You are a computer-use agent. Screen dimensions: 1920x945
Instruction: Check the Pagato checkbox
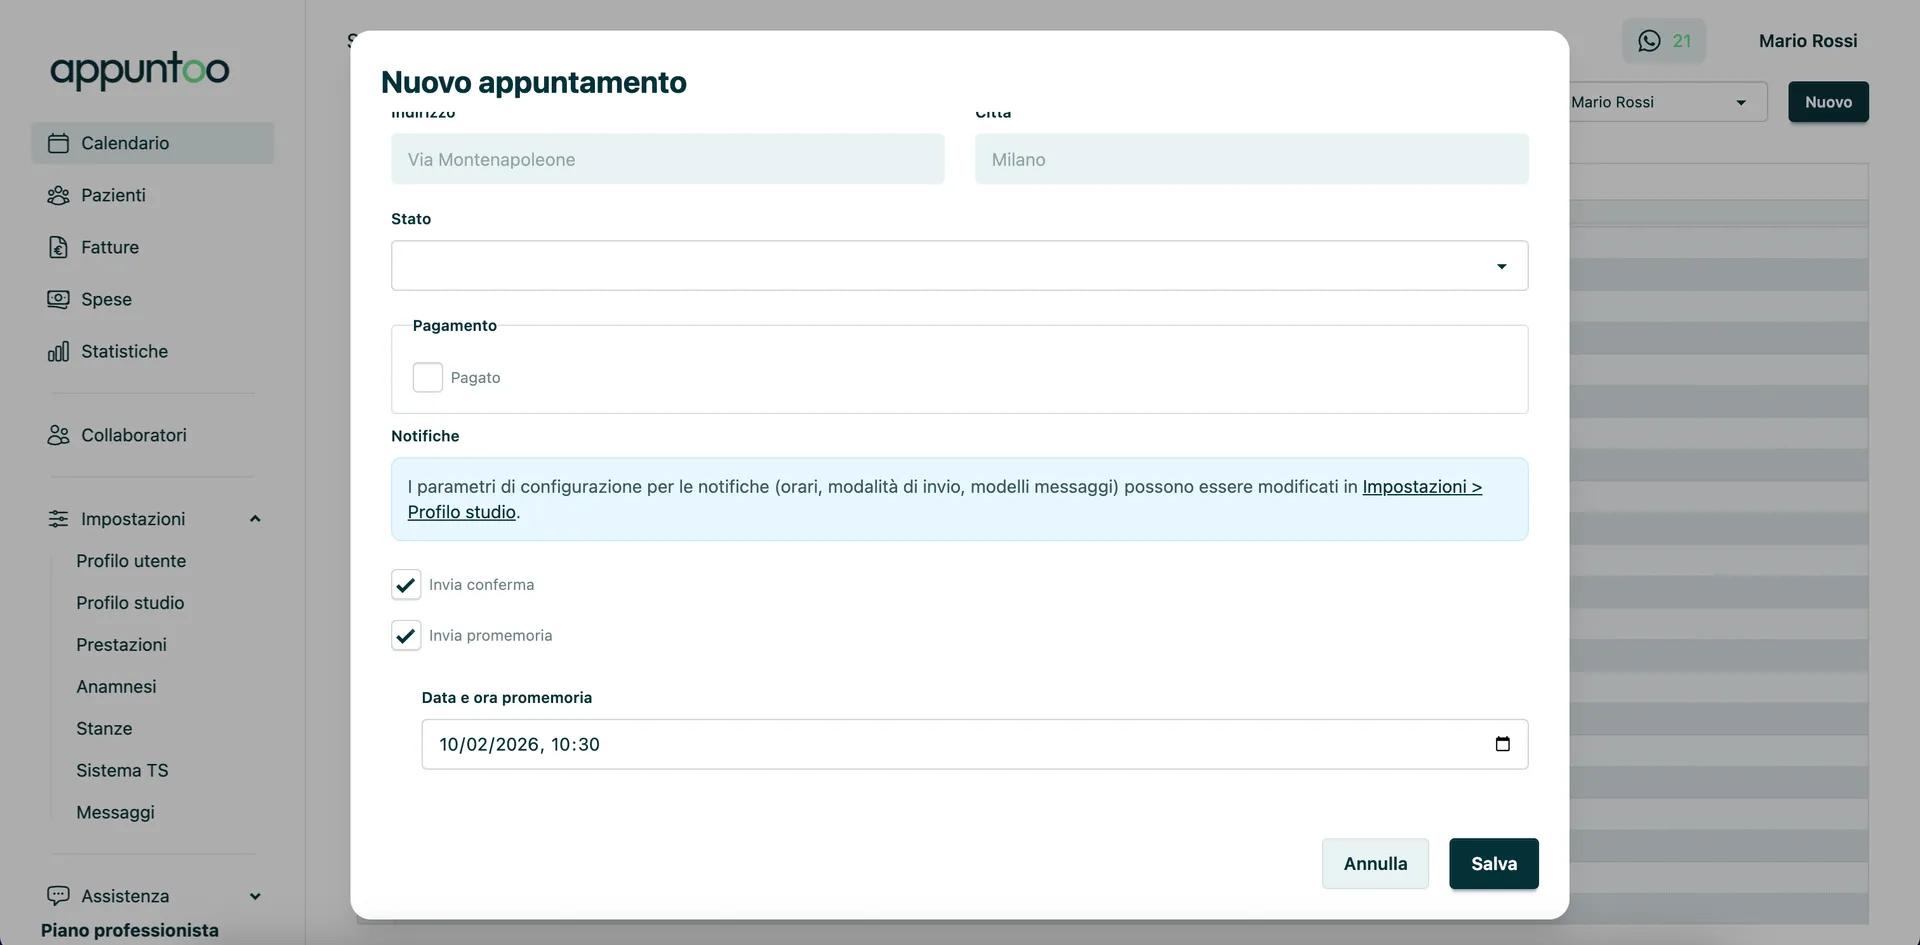pos(428,377)
